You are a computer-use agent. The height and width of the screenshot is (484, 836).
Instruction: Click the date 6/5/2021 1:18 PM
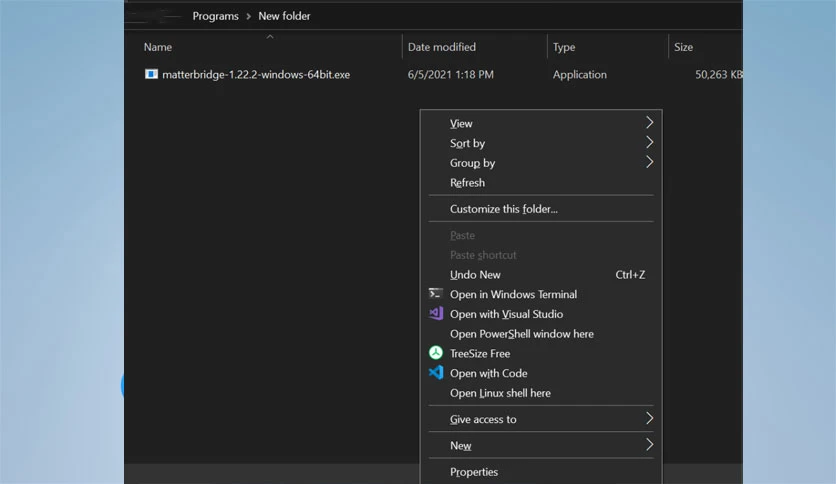point(451,75)
